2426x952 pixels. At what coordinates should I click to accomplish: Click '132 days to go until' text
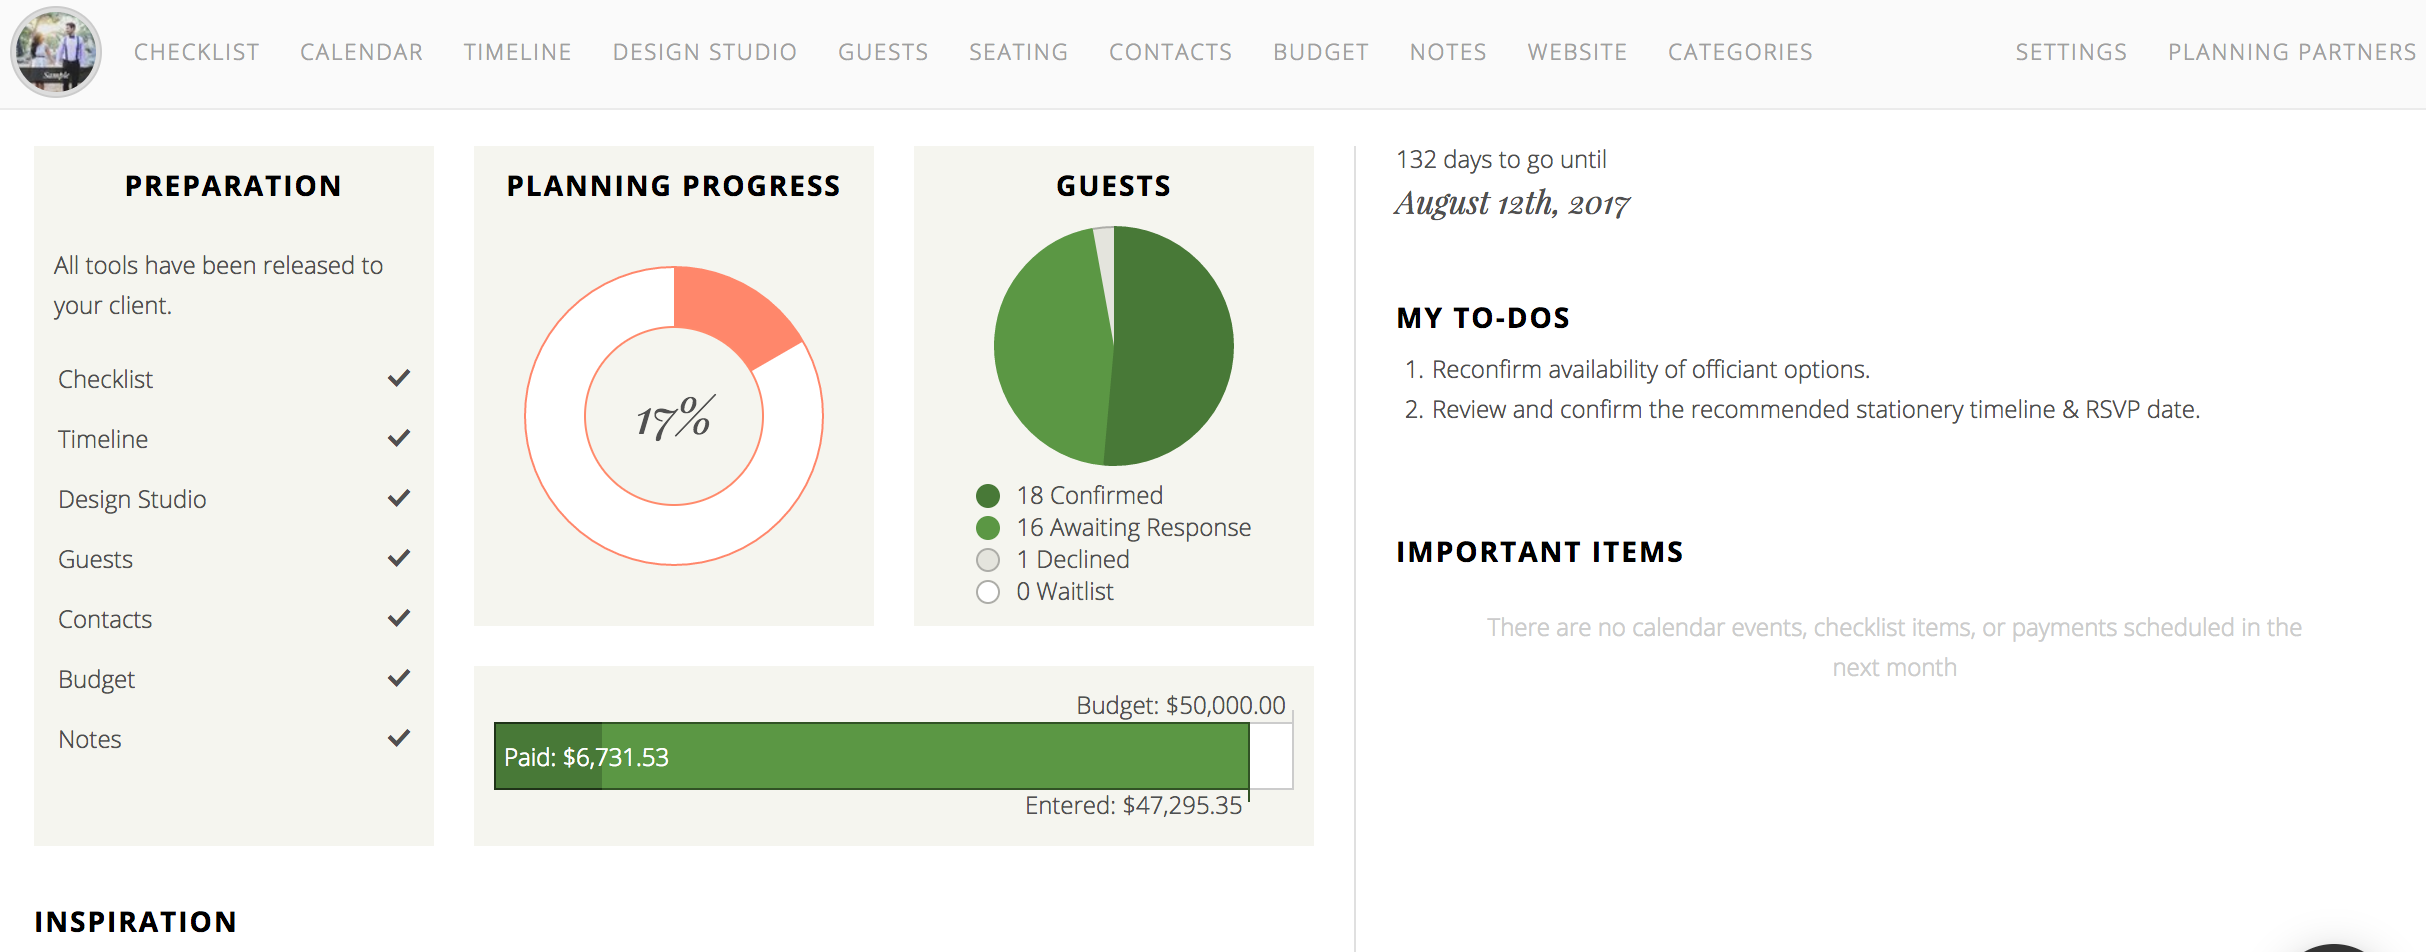tap(1501, 160)
